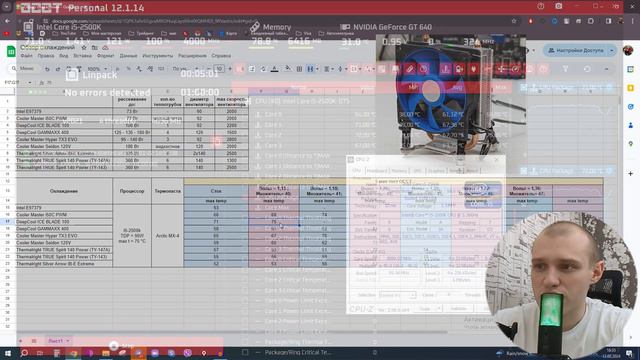Open the CPU-Z Graphics tab
640x360 pixels.
(x=436, y=171)
